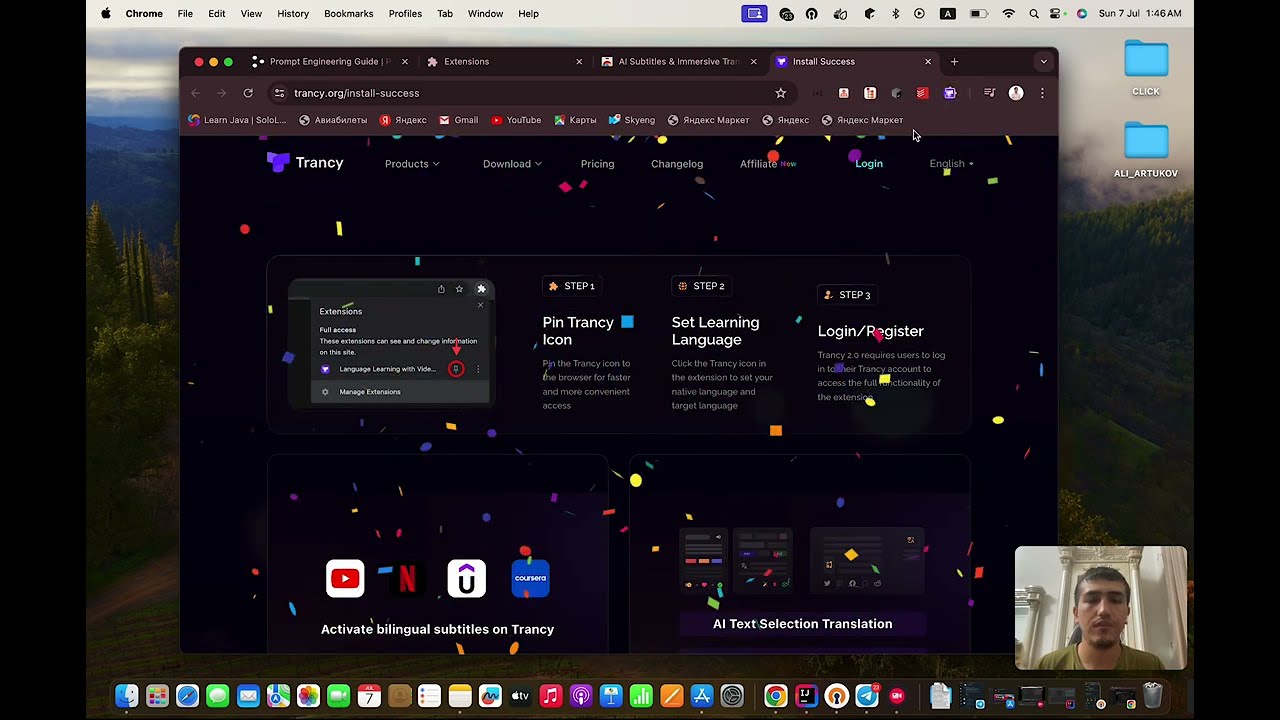This screenshot has height=720, width=1280.
Task: Open the Profiles menu
Action: click(405, 14)
